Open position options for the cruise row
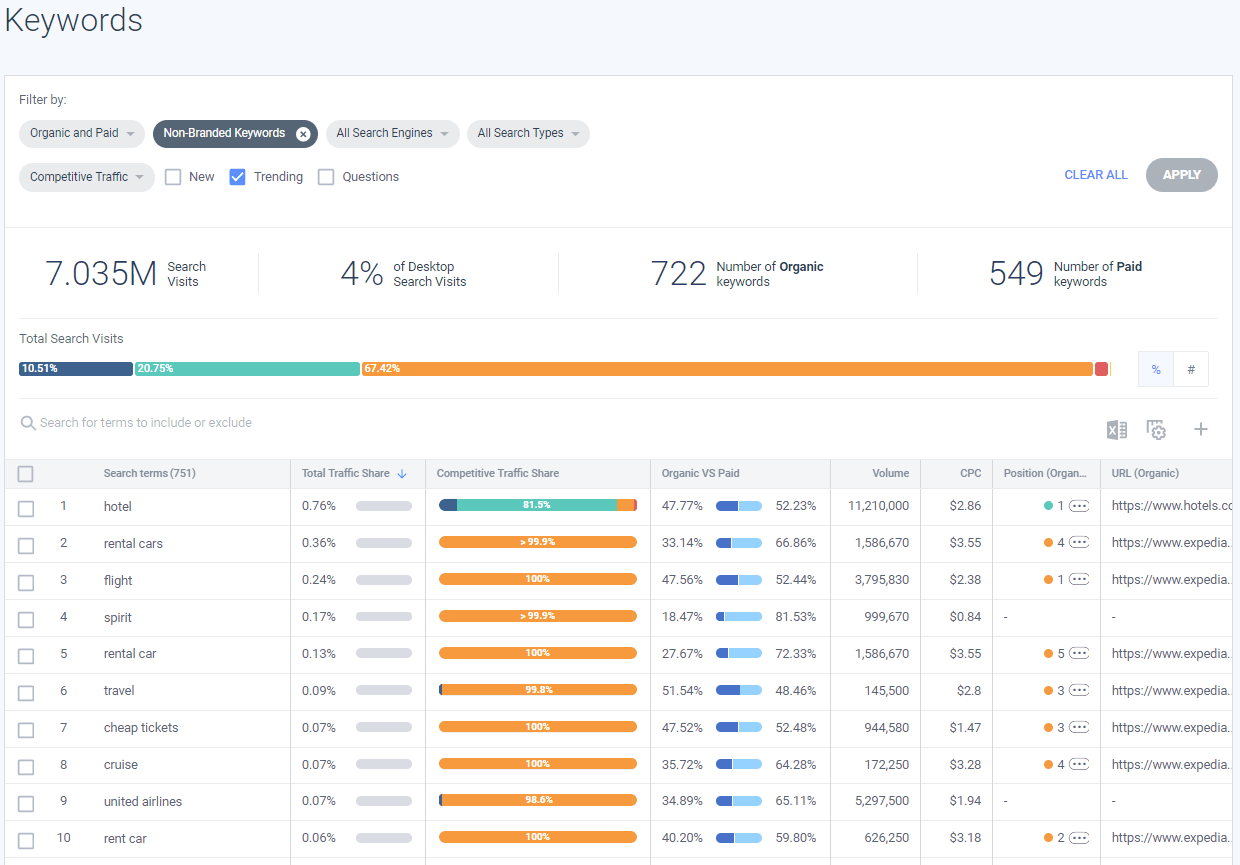 pyautogui.click(x=1078, y=765)
